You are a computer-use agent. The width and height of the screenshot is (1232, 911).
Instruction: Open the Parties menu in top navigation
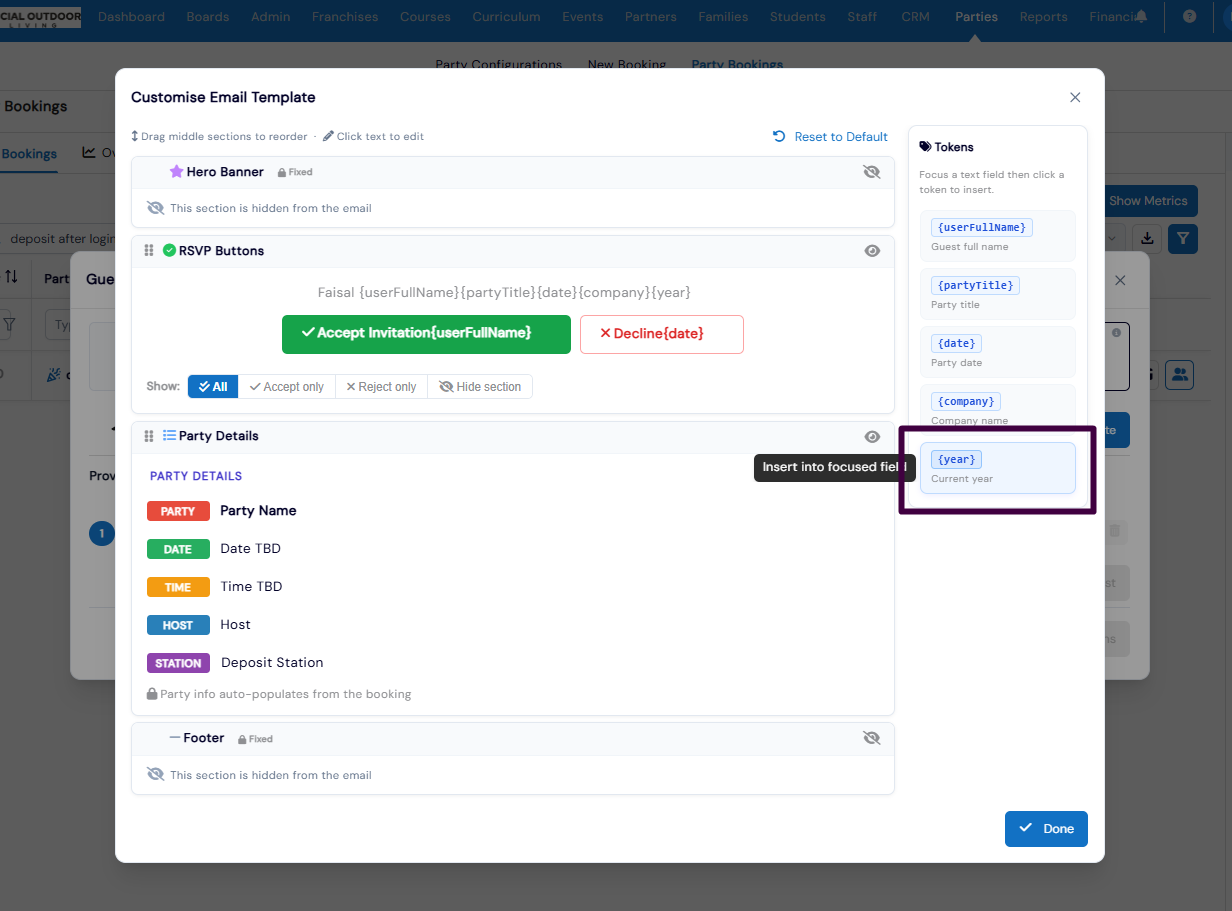point(976,17)
